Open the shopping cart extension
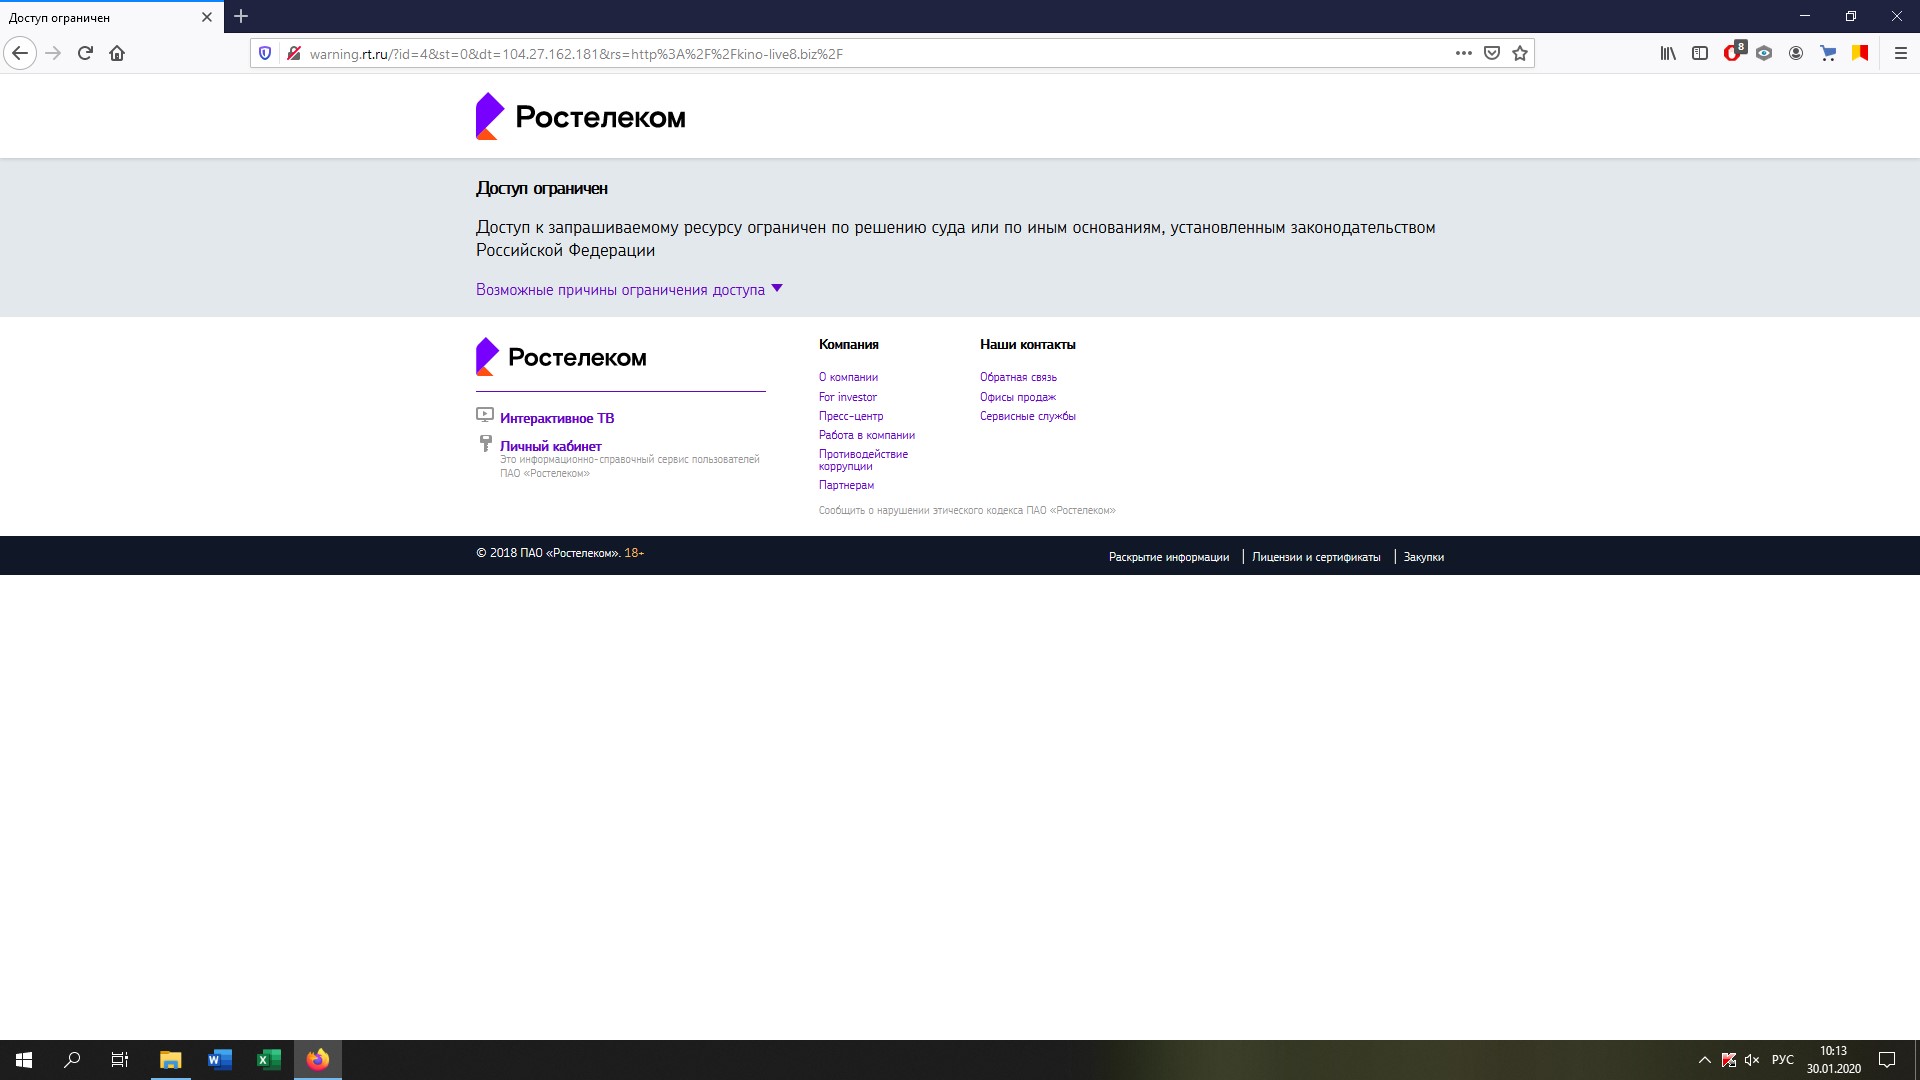 (x=1828, y=53)
